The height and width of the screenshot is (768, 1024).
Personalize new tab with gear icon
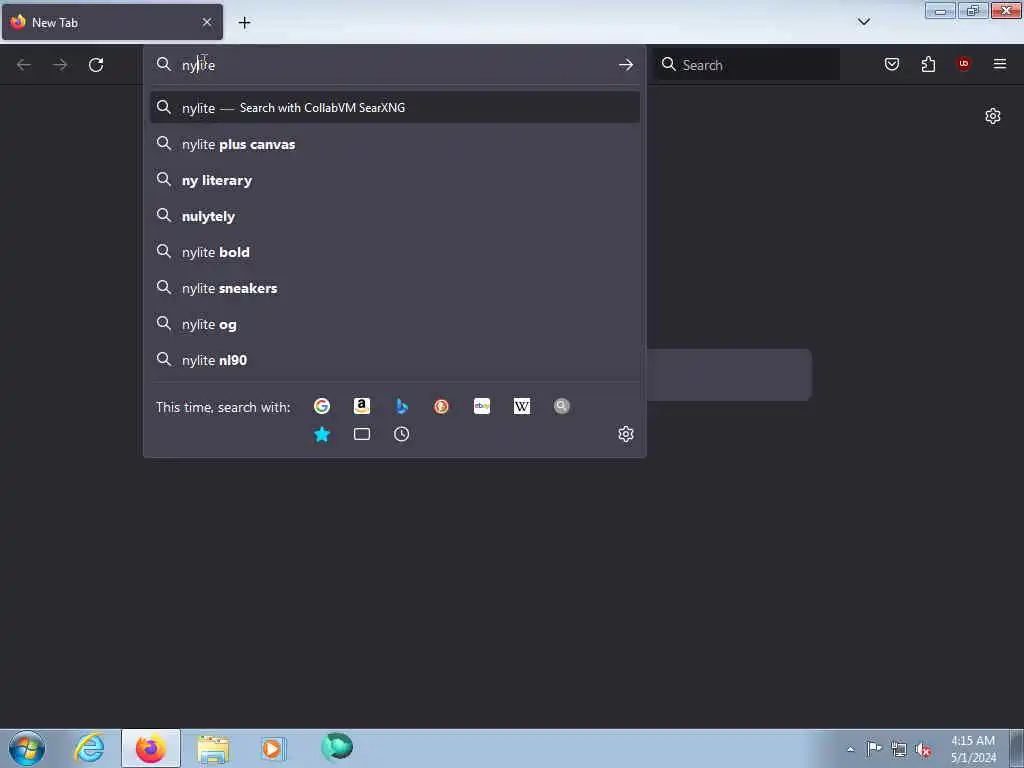coord(993,116)
